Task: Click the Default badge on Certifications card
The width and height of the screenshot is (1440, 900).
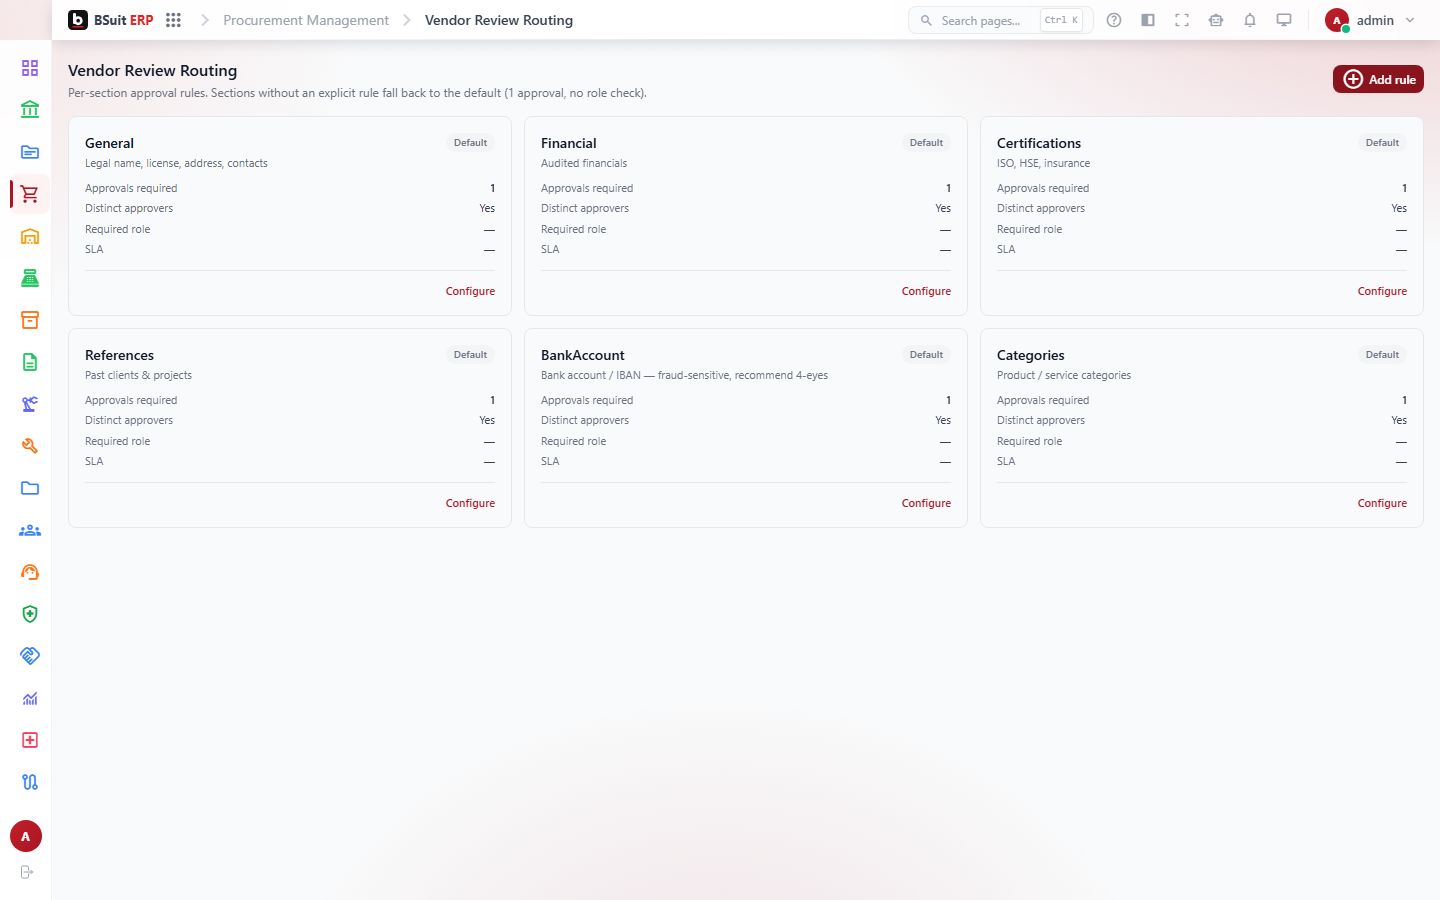Action: [1382, 143]
